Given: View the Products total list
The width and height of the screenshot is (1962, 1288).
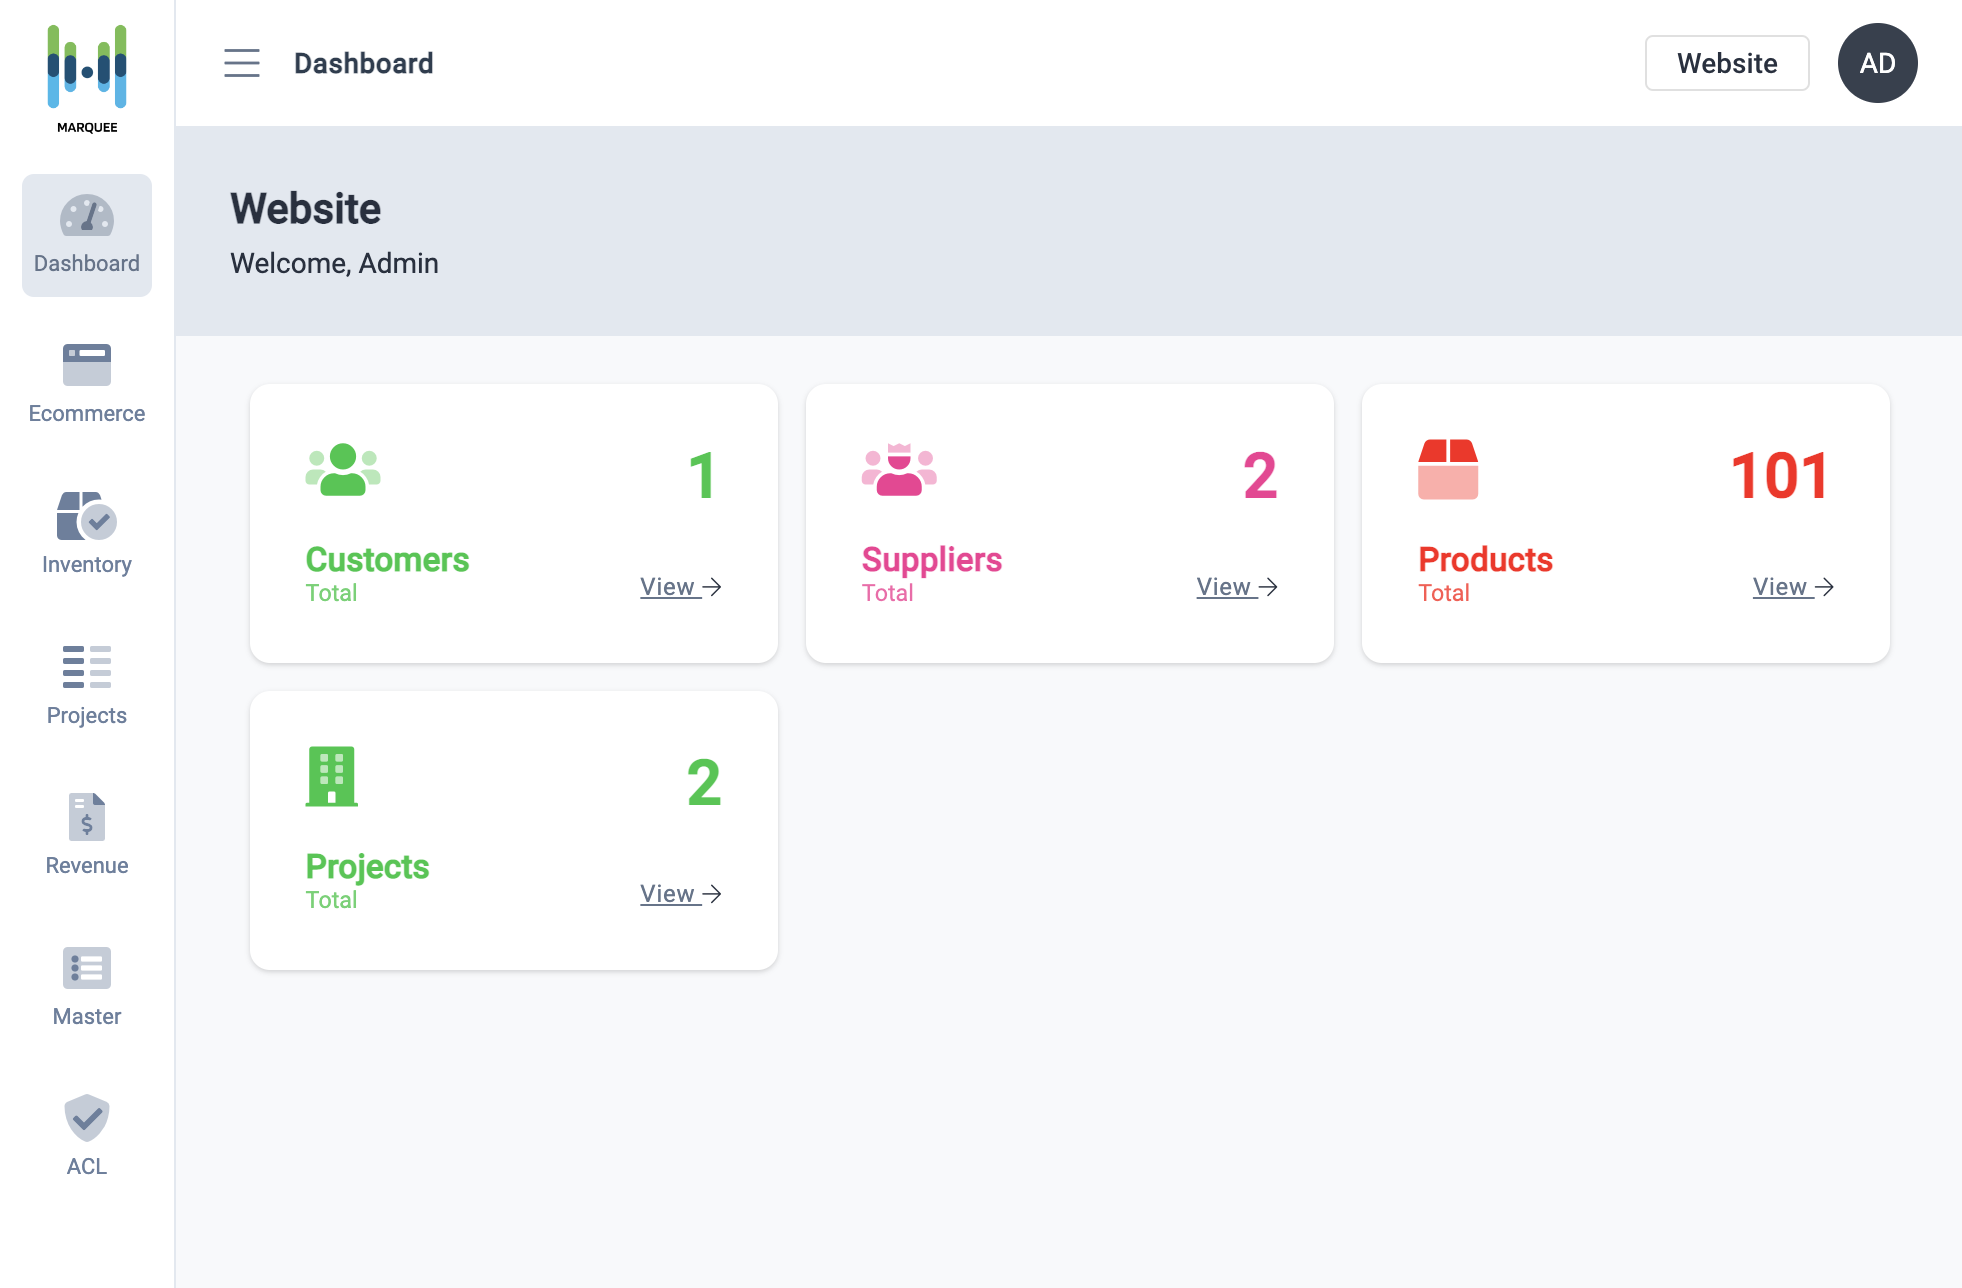Looking at the screenshot, I should 1793,587.
